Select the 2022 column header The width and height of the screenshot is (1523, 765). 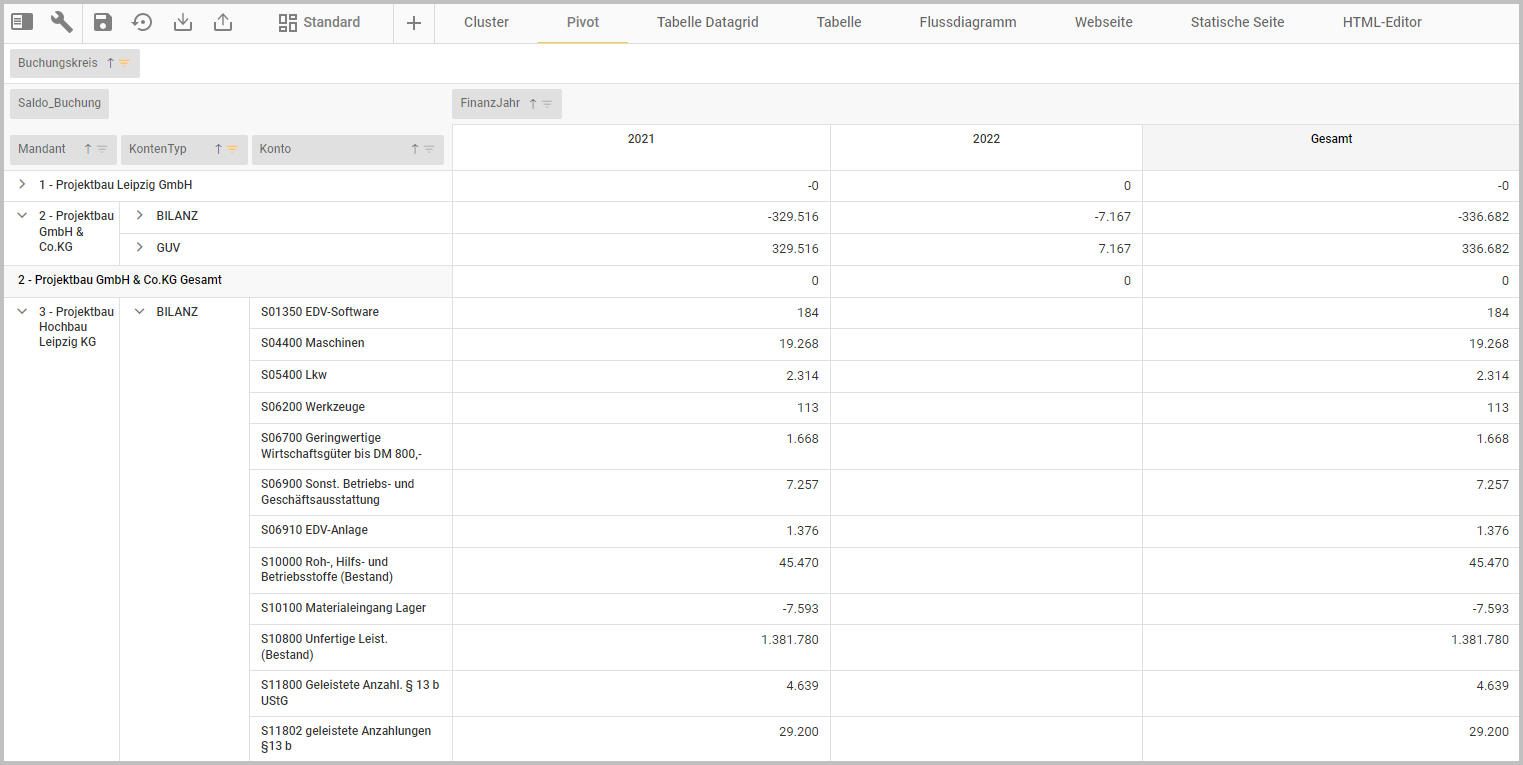[x=986, y=139]
